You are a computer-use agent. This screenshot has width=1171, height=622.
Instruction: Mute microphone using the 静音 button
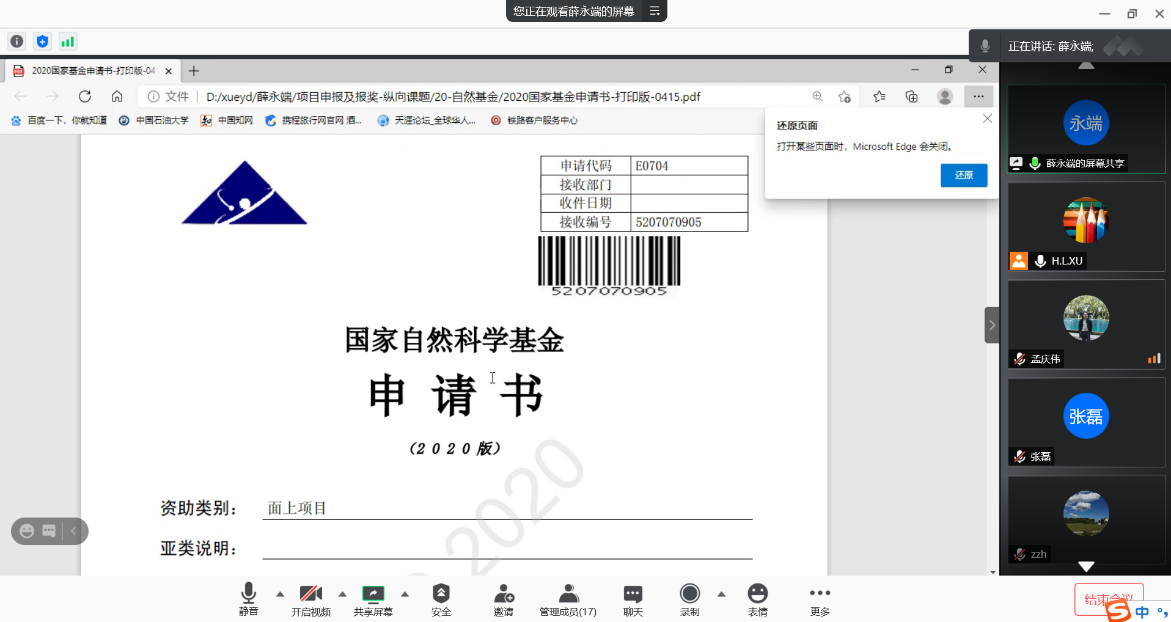tap(248, 599)
